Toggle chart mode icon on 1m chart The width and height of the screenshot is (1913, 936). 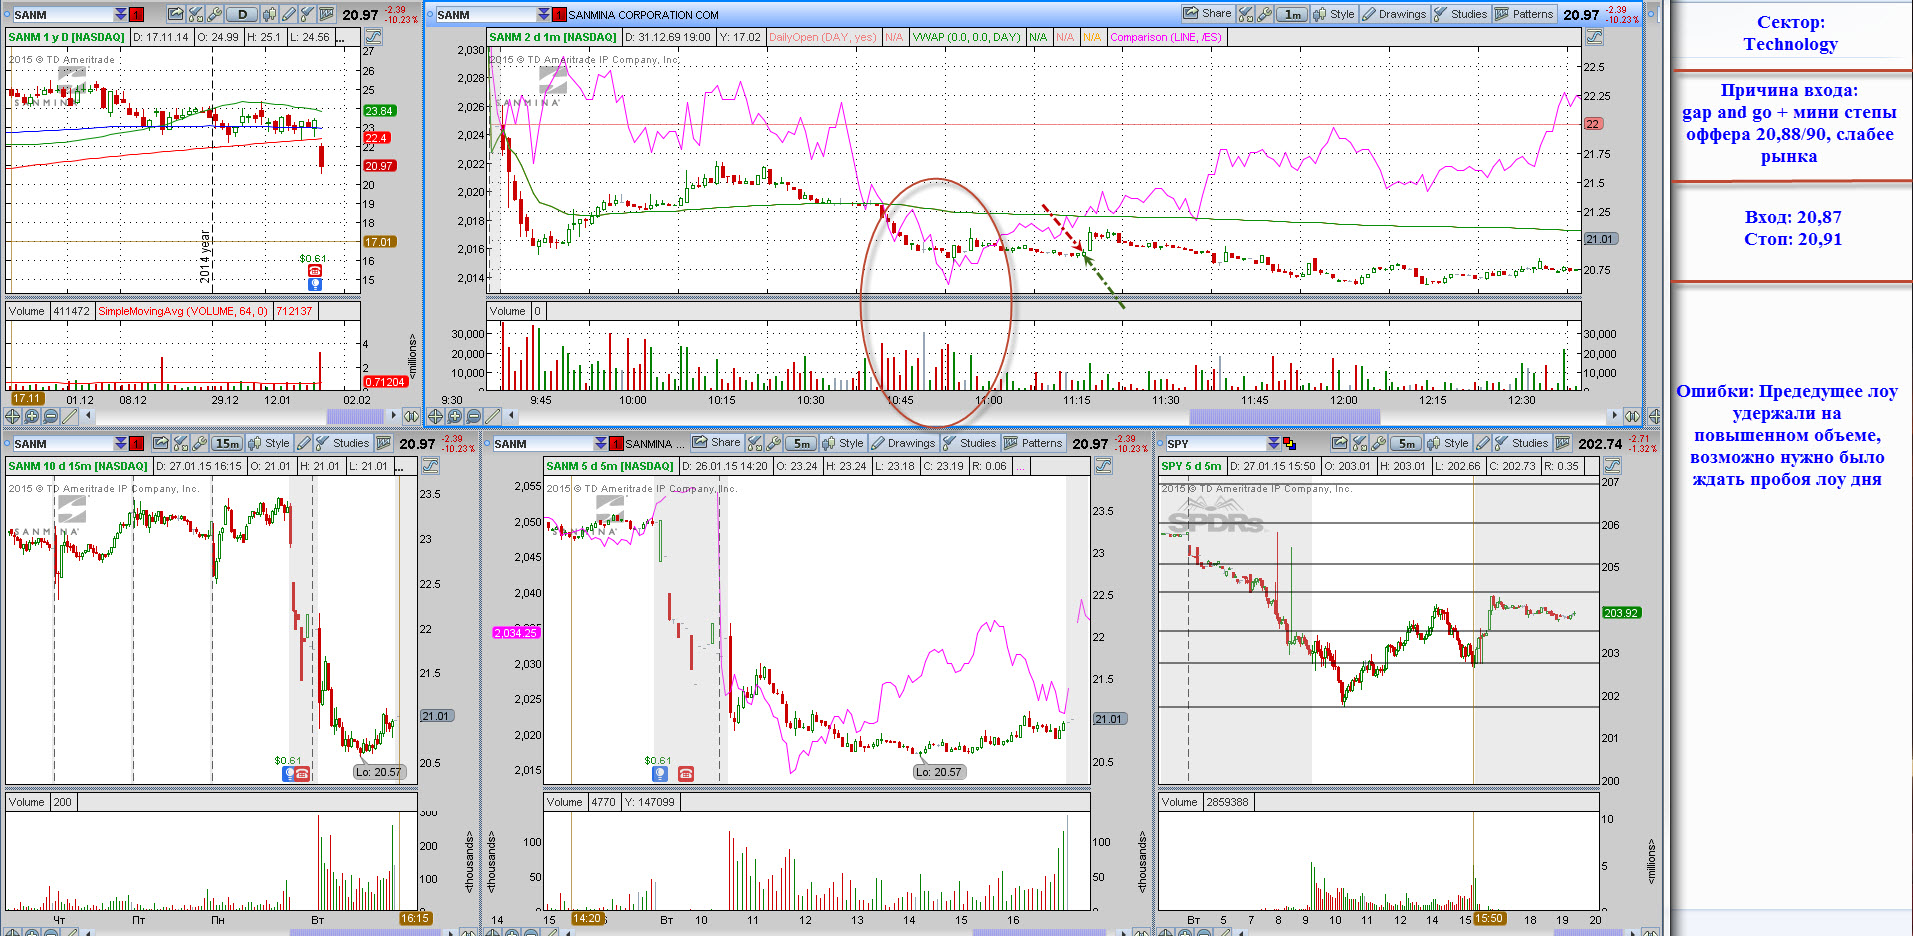pos(1595,36)
